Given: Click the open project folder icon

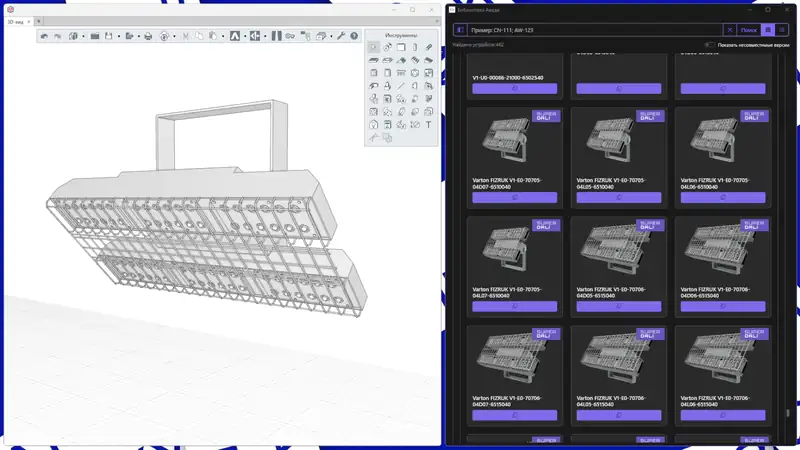Looking at the screenshot, I should coord(95,36).
